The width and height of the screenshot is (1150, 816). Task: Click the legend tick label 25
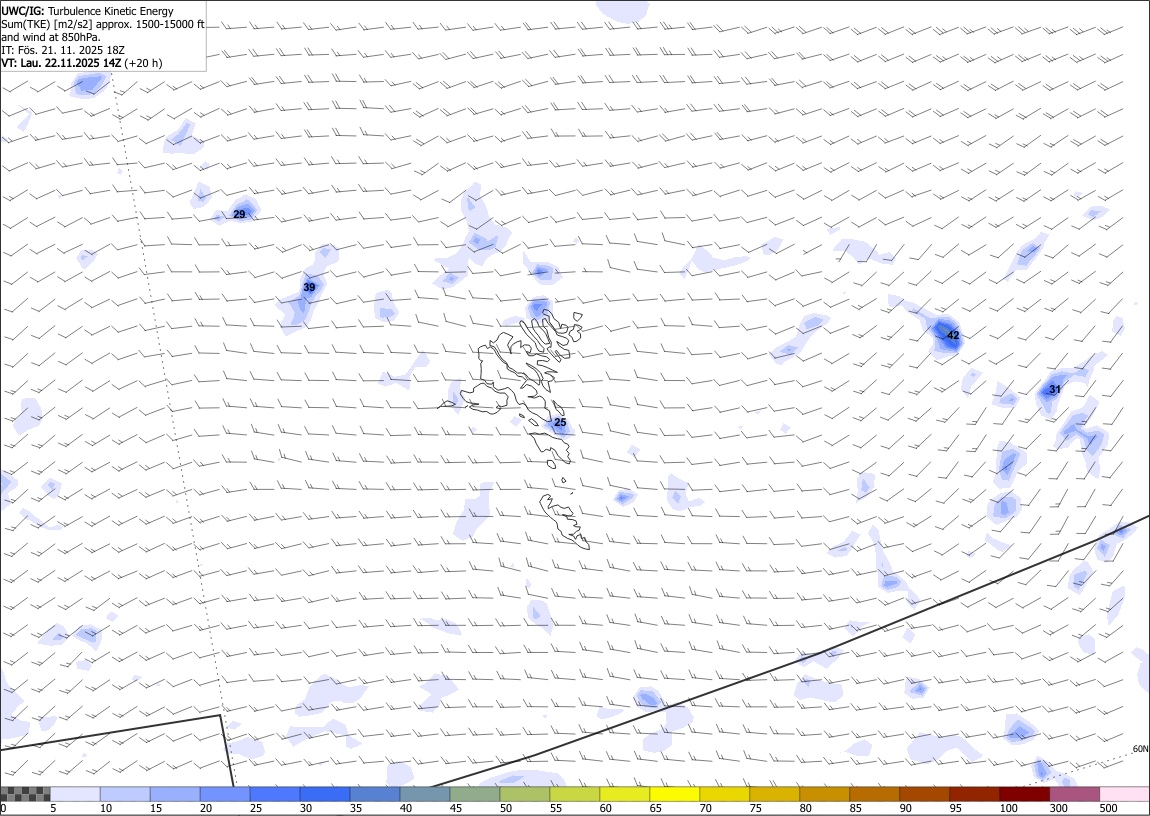[256, 808]
